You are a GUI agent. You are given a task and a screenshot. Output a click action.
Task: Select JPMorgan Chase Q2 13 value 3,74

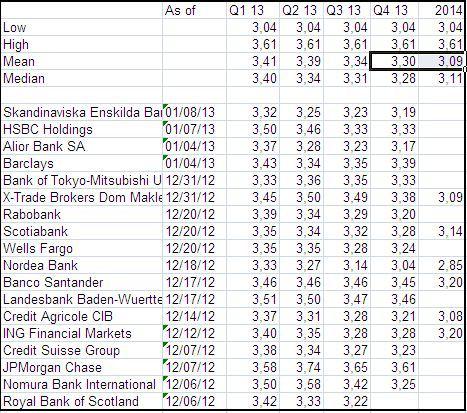click(301, 367)
